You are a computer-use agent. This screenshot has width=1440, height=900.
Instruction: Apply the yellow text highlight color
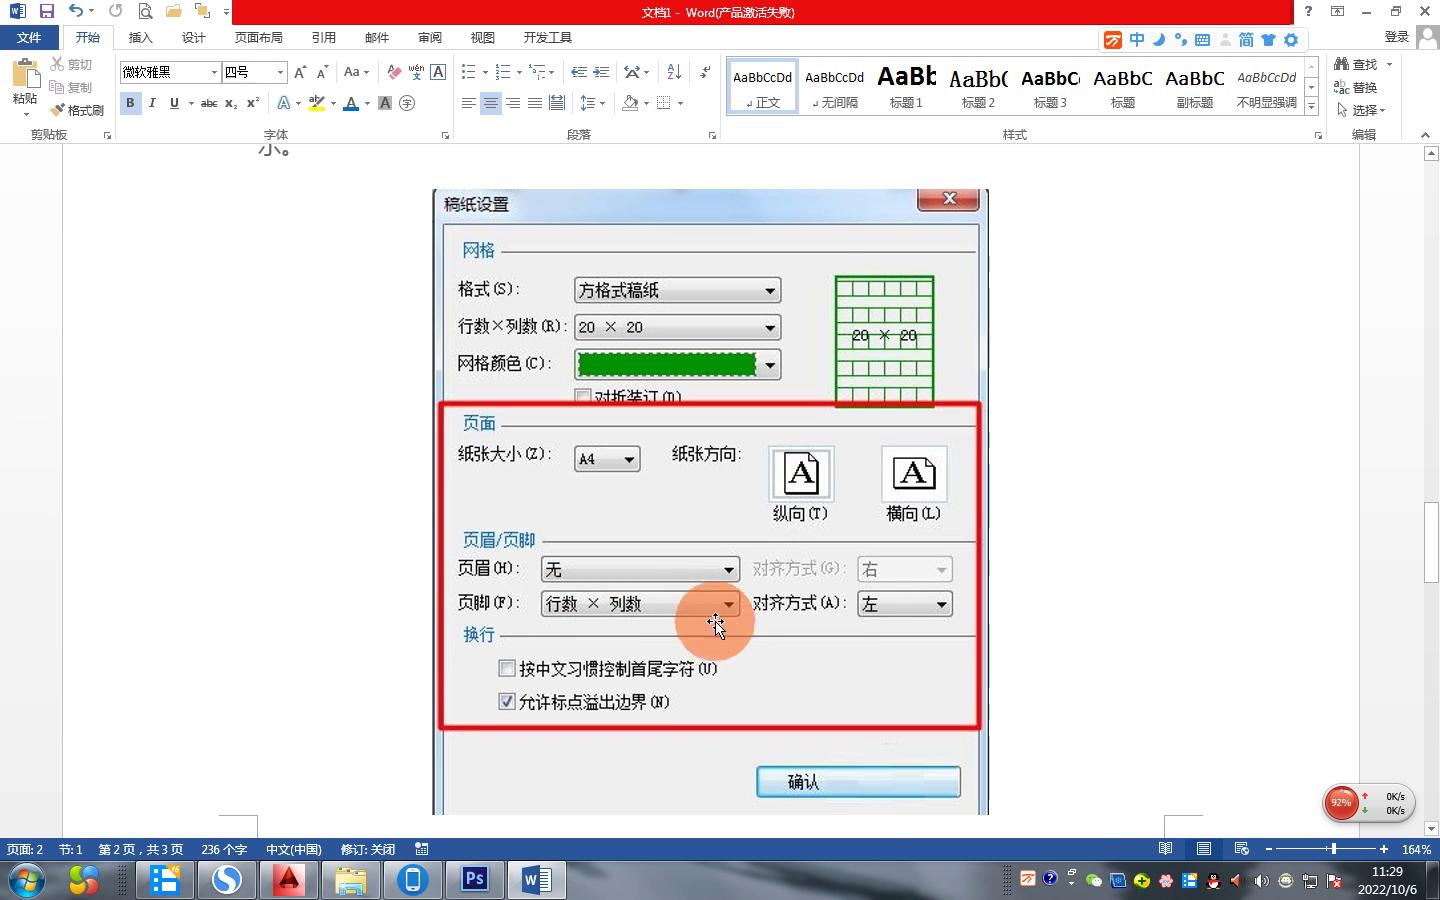pos(316,103)
